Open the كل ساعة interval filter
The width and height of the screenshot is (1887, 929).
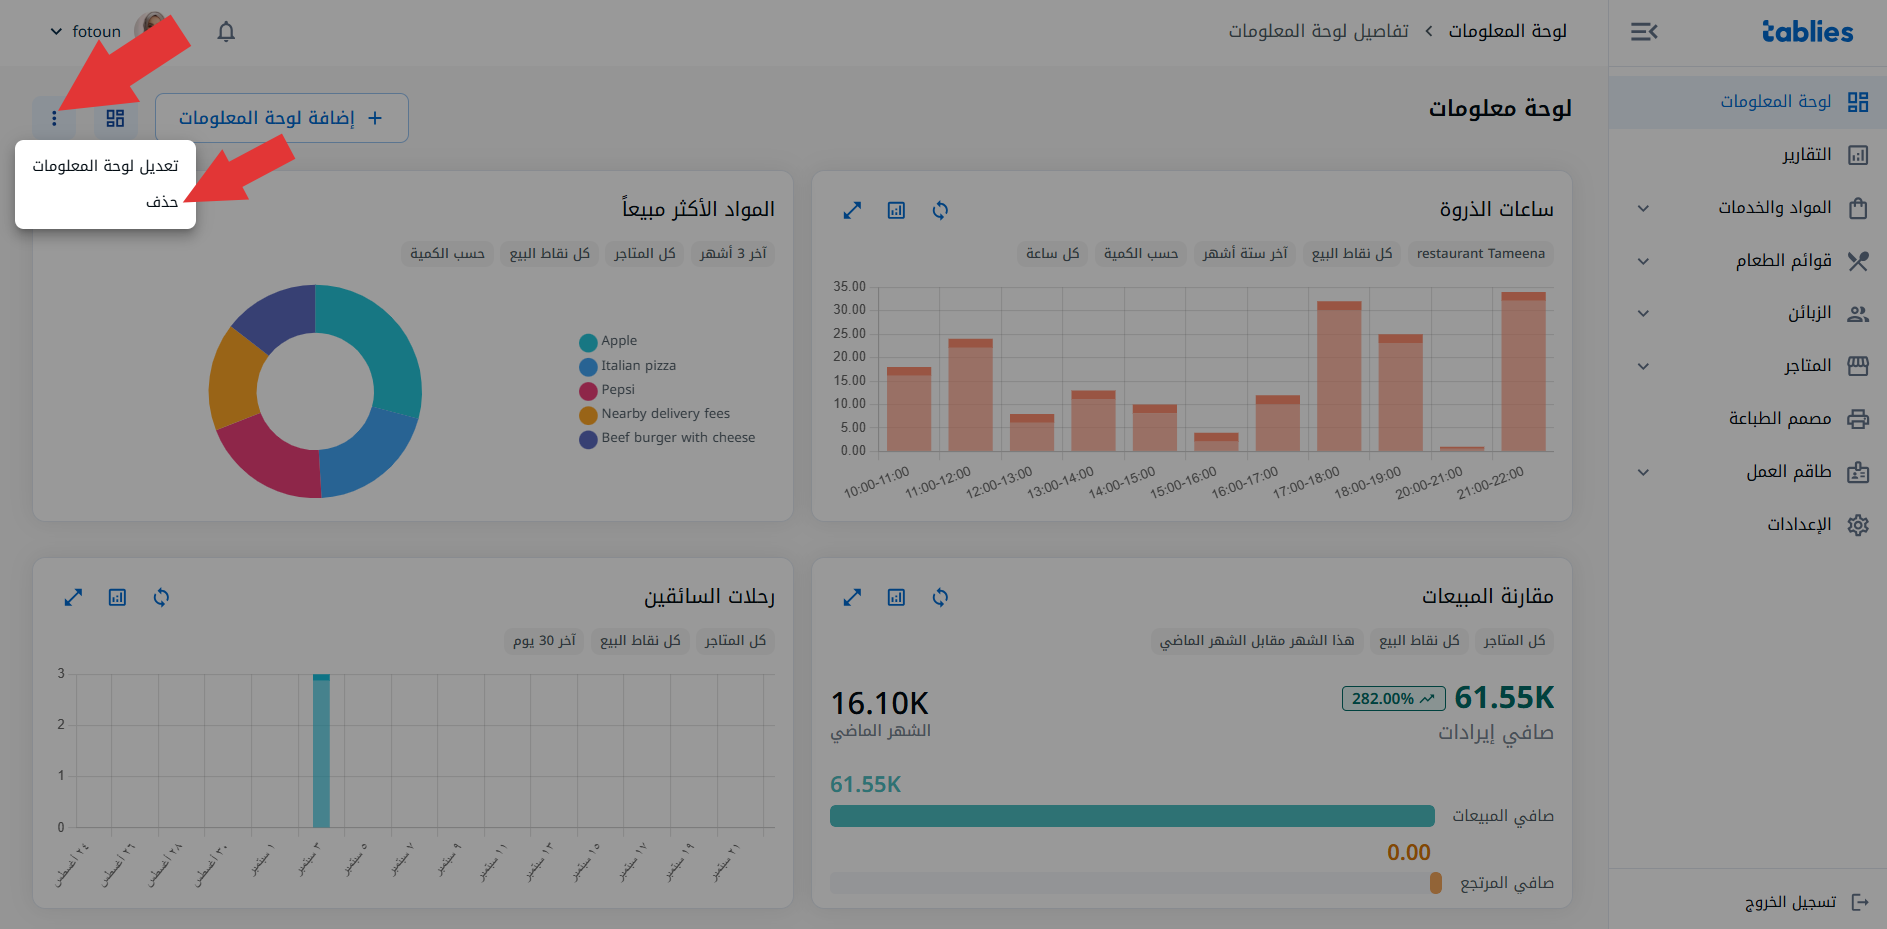coord(1053,254)
